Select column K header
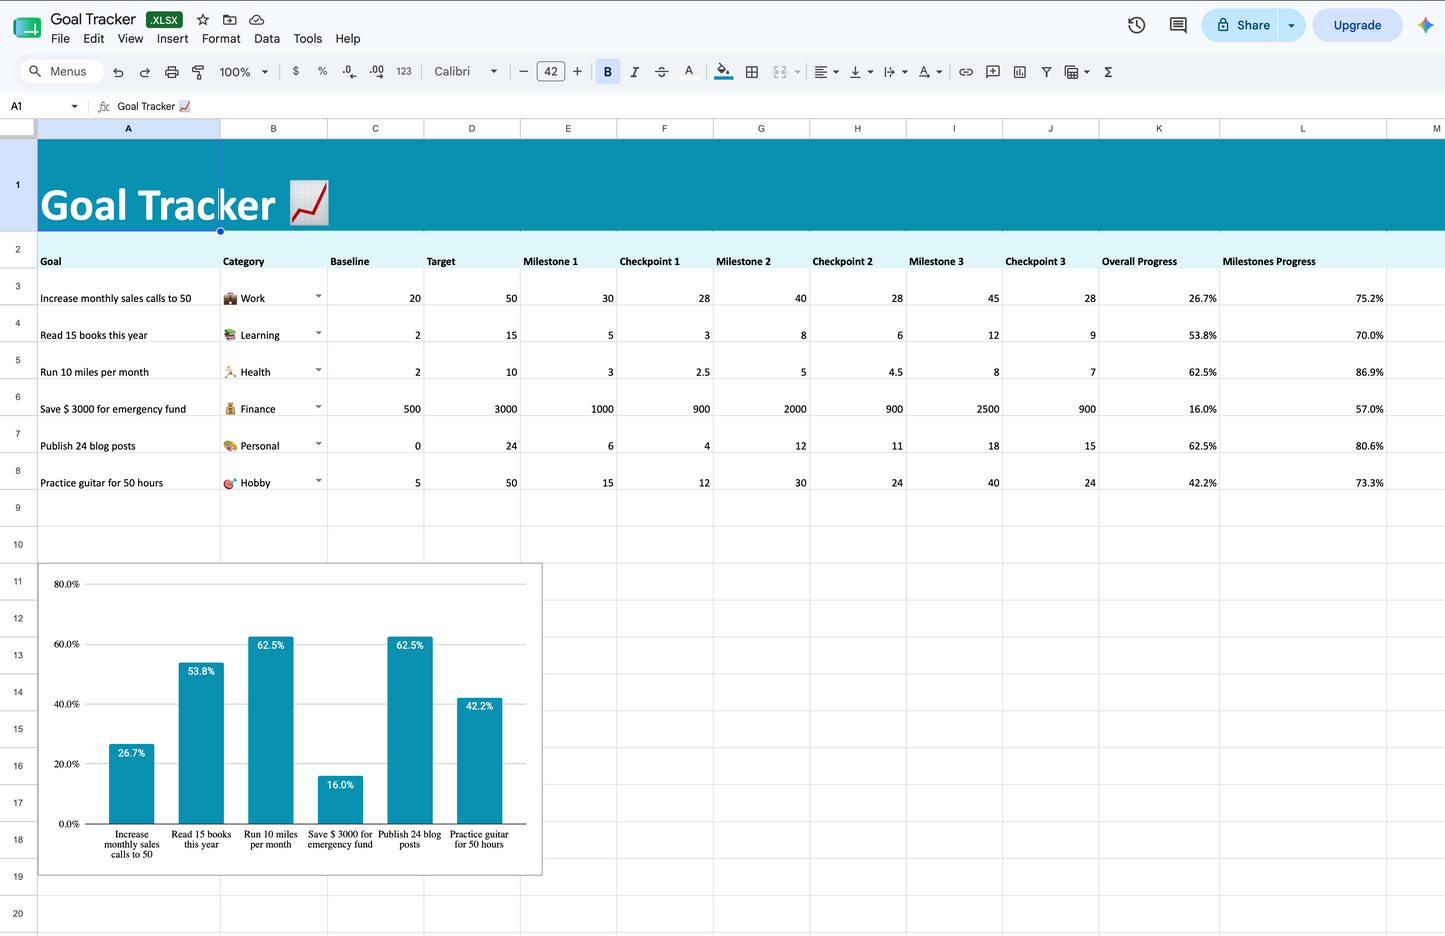Image resolution: width=1445 pixels, height=936 pixels. (1159, 128)
